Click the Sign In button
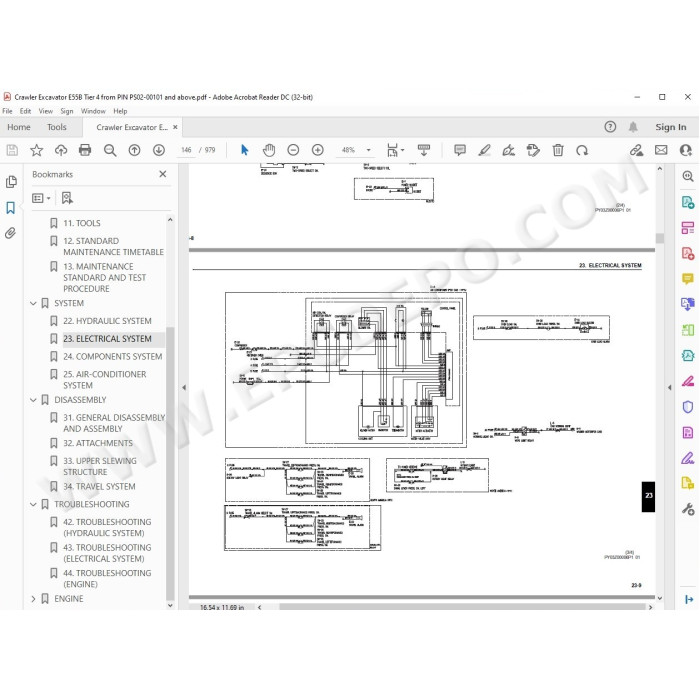The width and height of the screenshot is (700, 700). pos(671,127)
